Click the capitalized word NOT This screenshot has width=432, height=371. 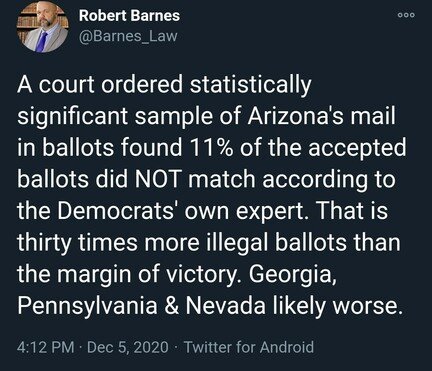click(158, 179)
